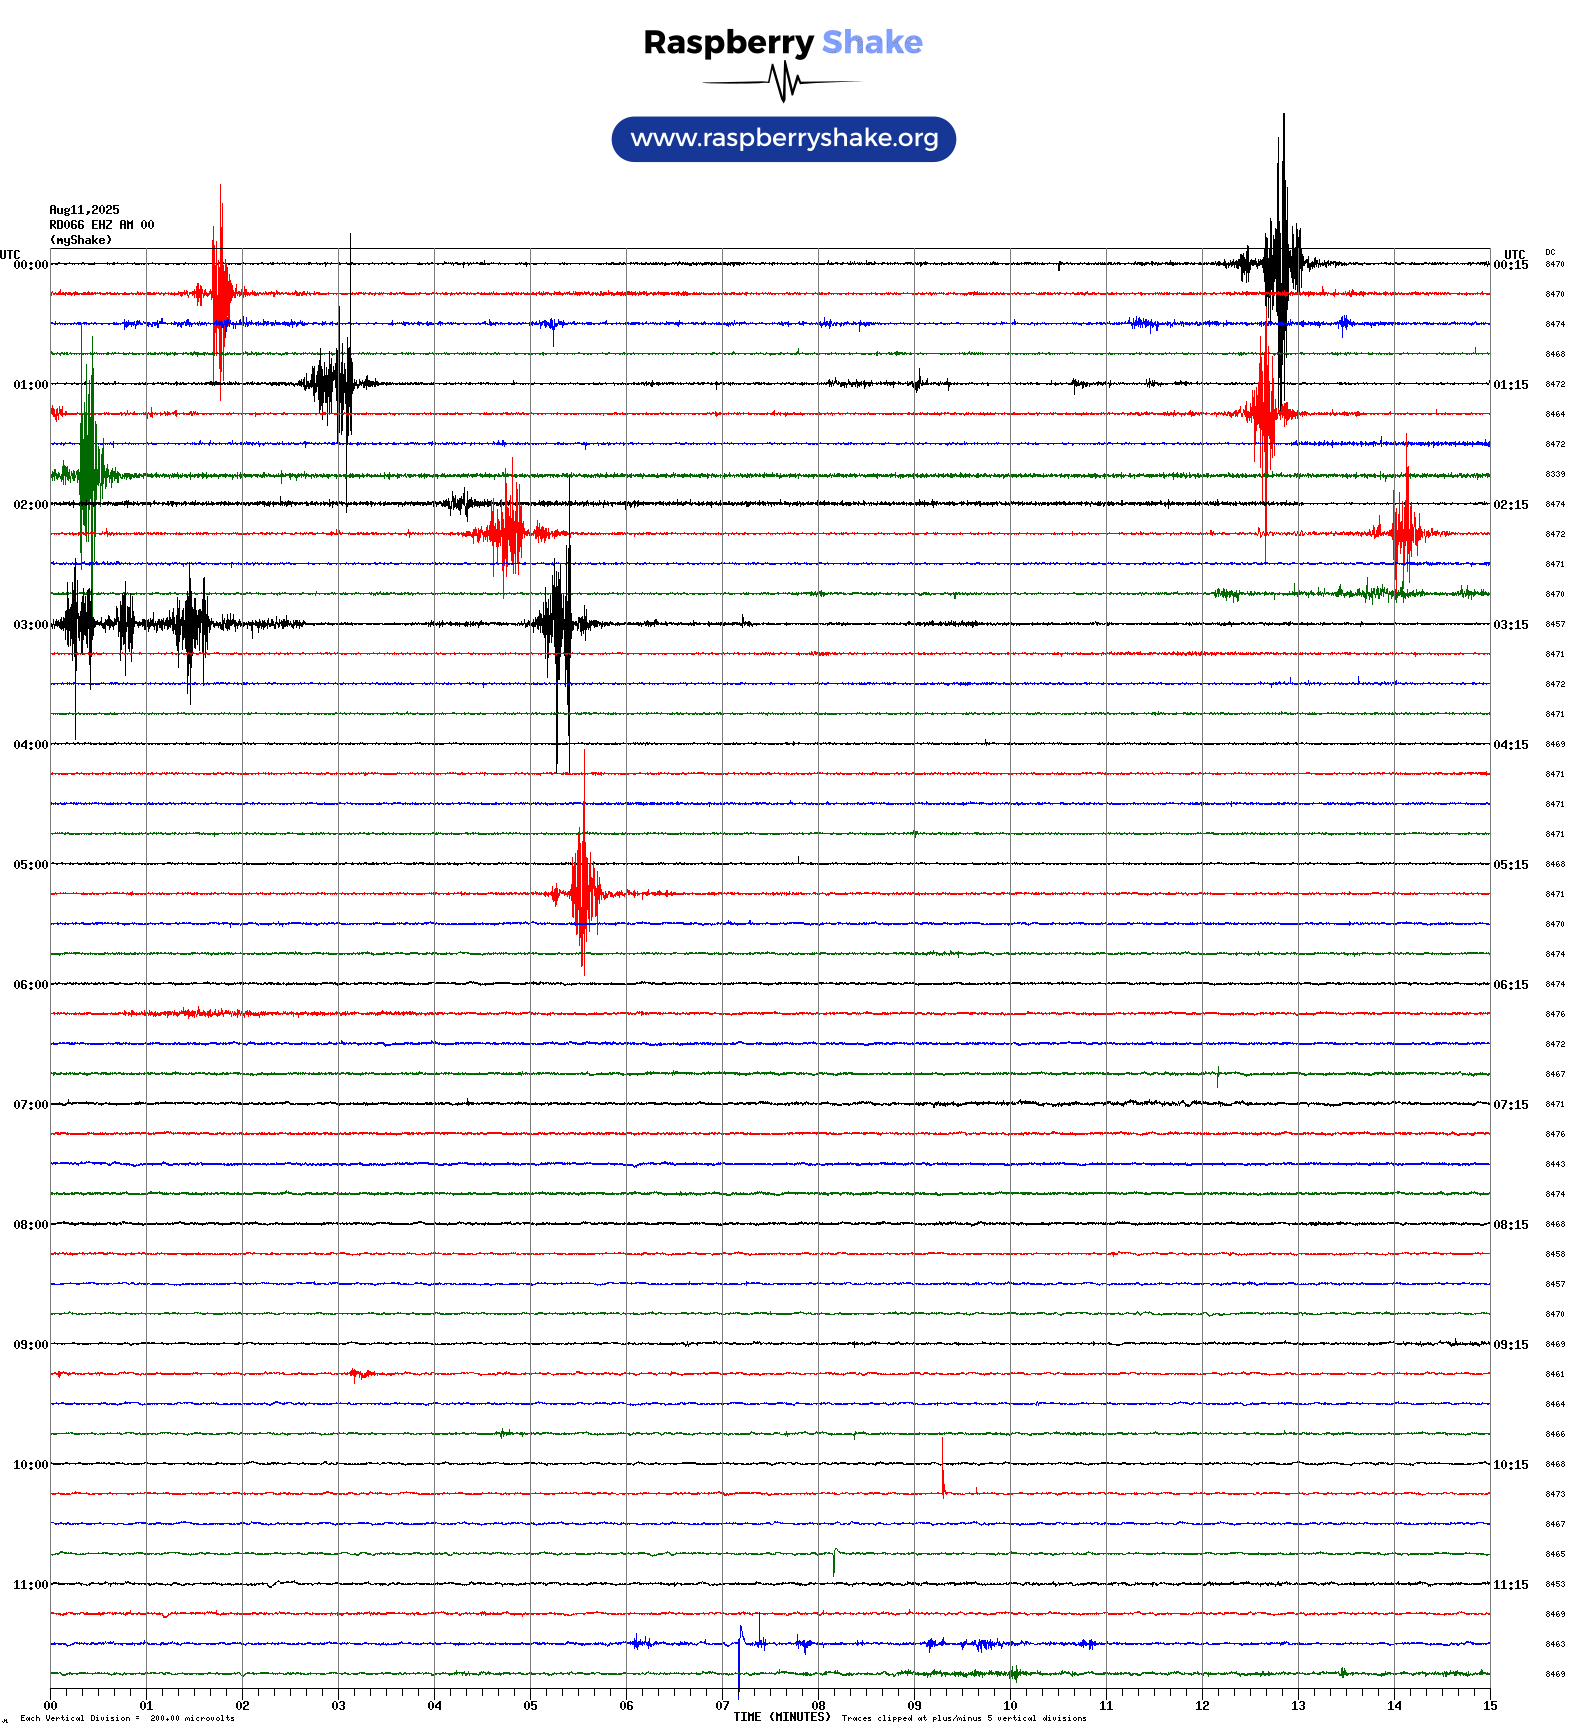
Task: Select the Aug11,2025 date label
Action: coord(84,210)
